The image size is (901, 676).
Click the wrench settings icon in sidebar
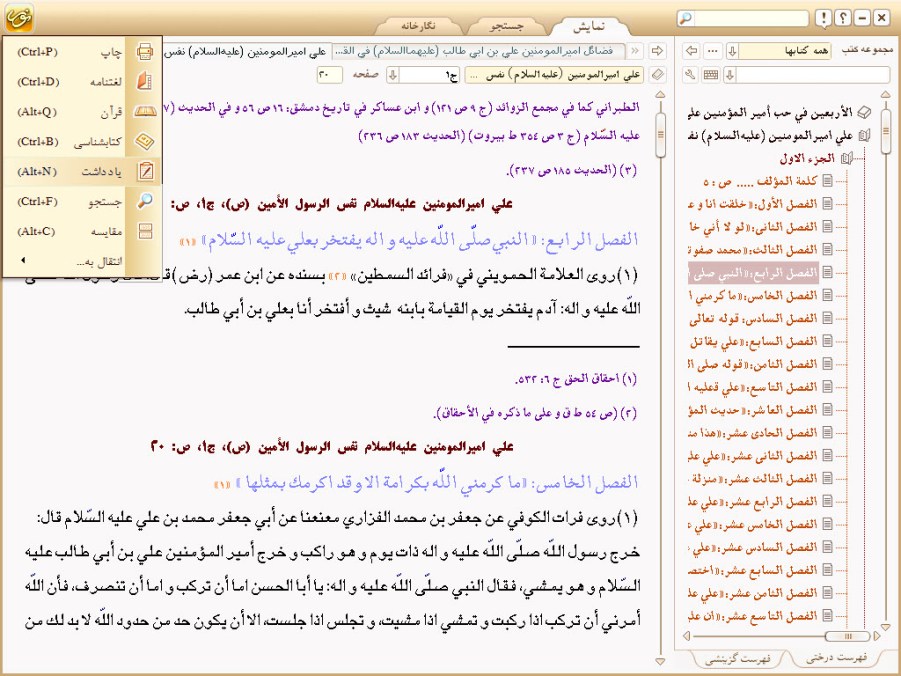click(691, 75)
